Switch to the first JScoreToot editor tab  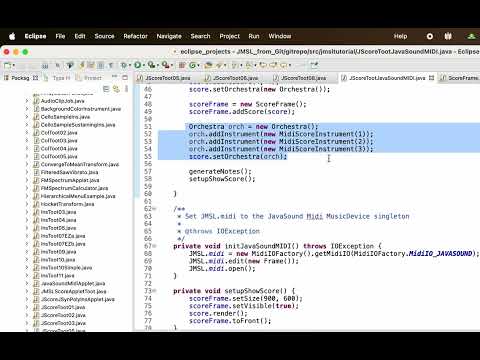[165, 78]
